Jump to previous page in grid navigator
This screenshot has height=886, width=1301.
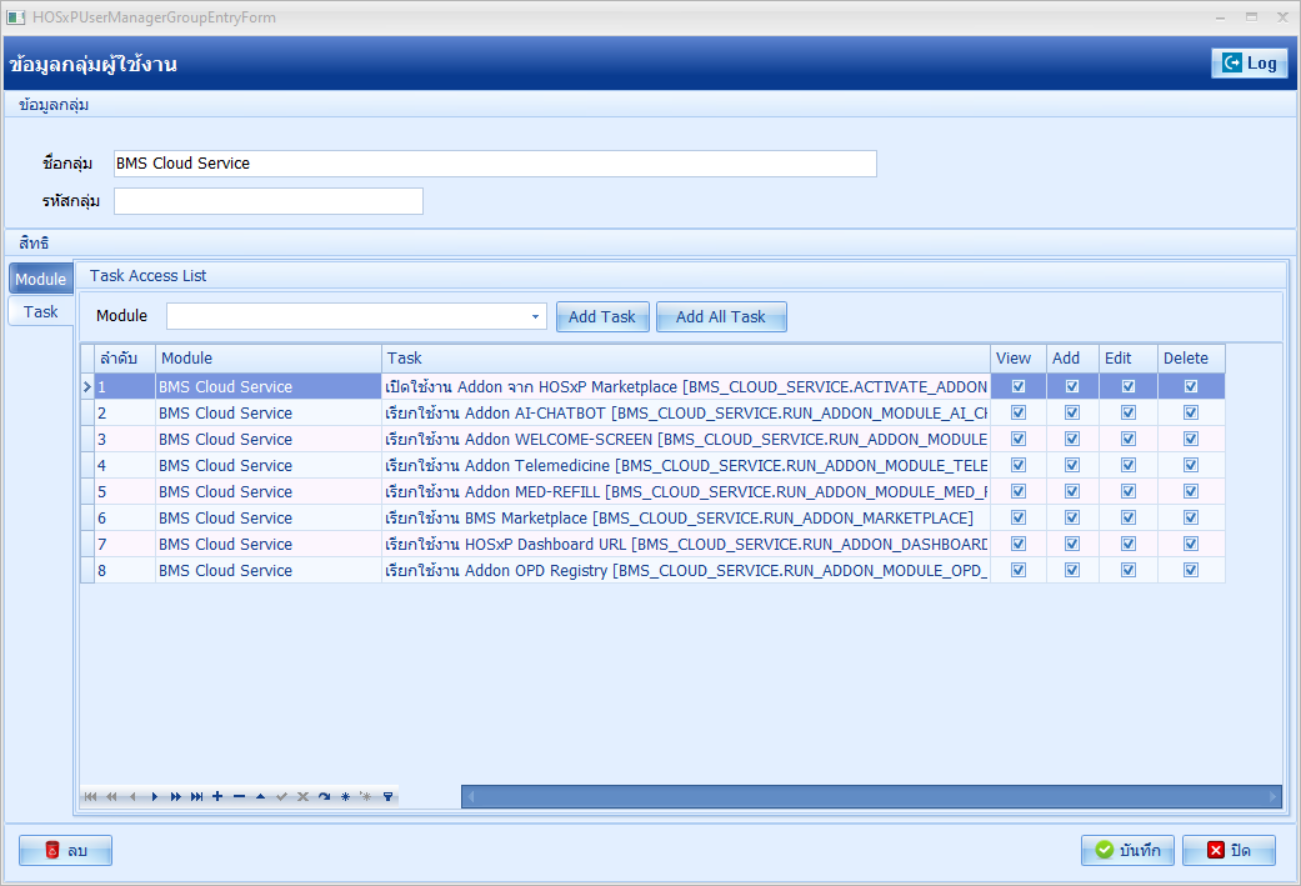pos(111,797)
